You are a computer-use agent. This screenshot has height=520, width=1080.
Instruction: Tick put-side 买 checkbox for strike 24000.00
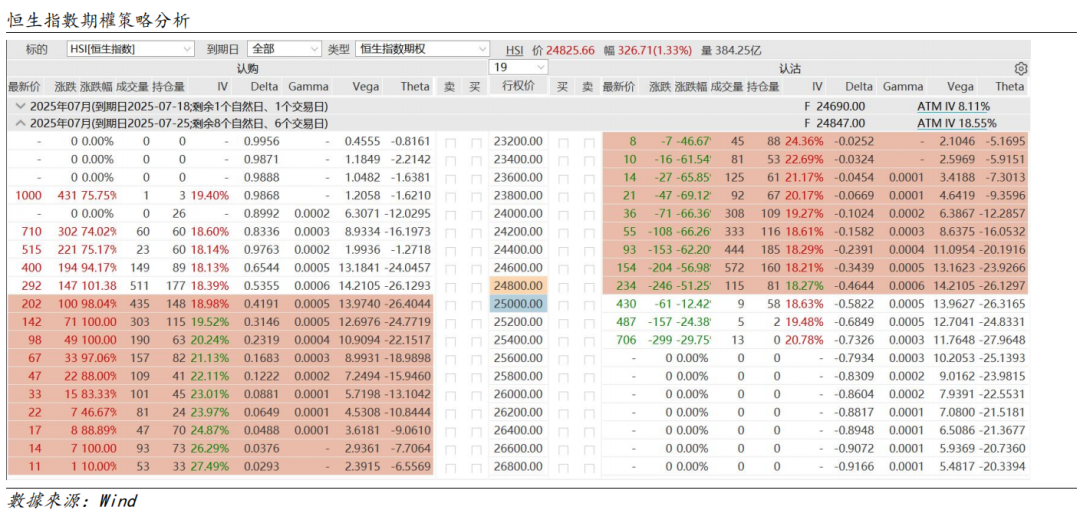click(x=563, y=214)
